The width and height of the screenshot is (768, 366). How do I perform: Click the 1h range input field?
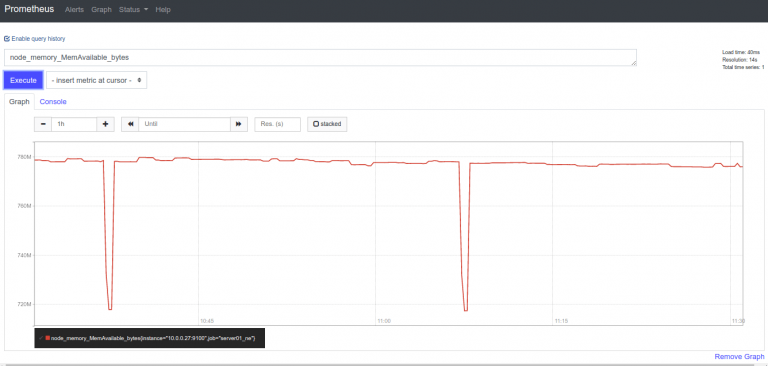tap(74, 124)
